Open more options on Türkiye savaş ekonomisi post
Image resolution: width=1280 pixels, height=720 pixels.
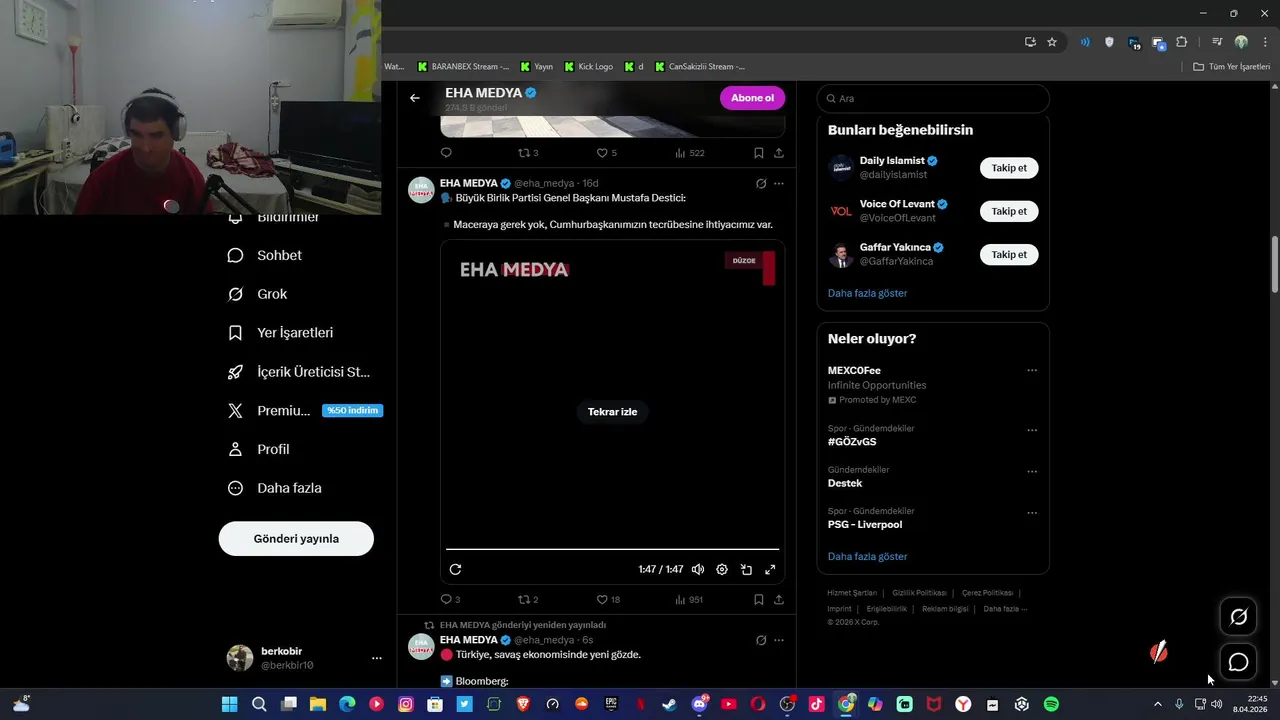click(779, 640)
